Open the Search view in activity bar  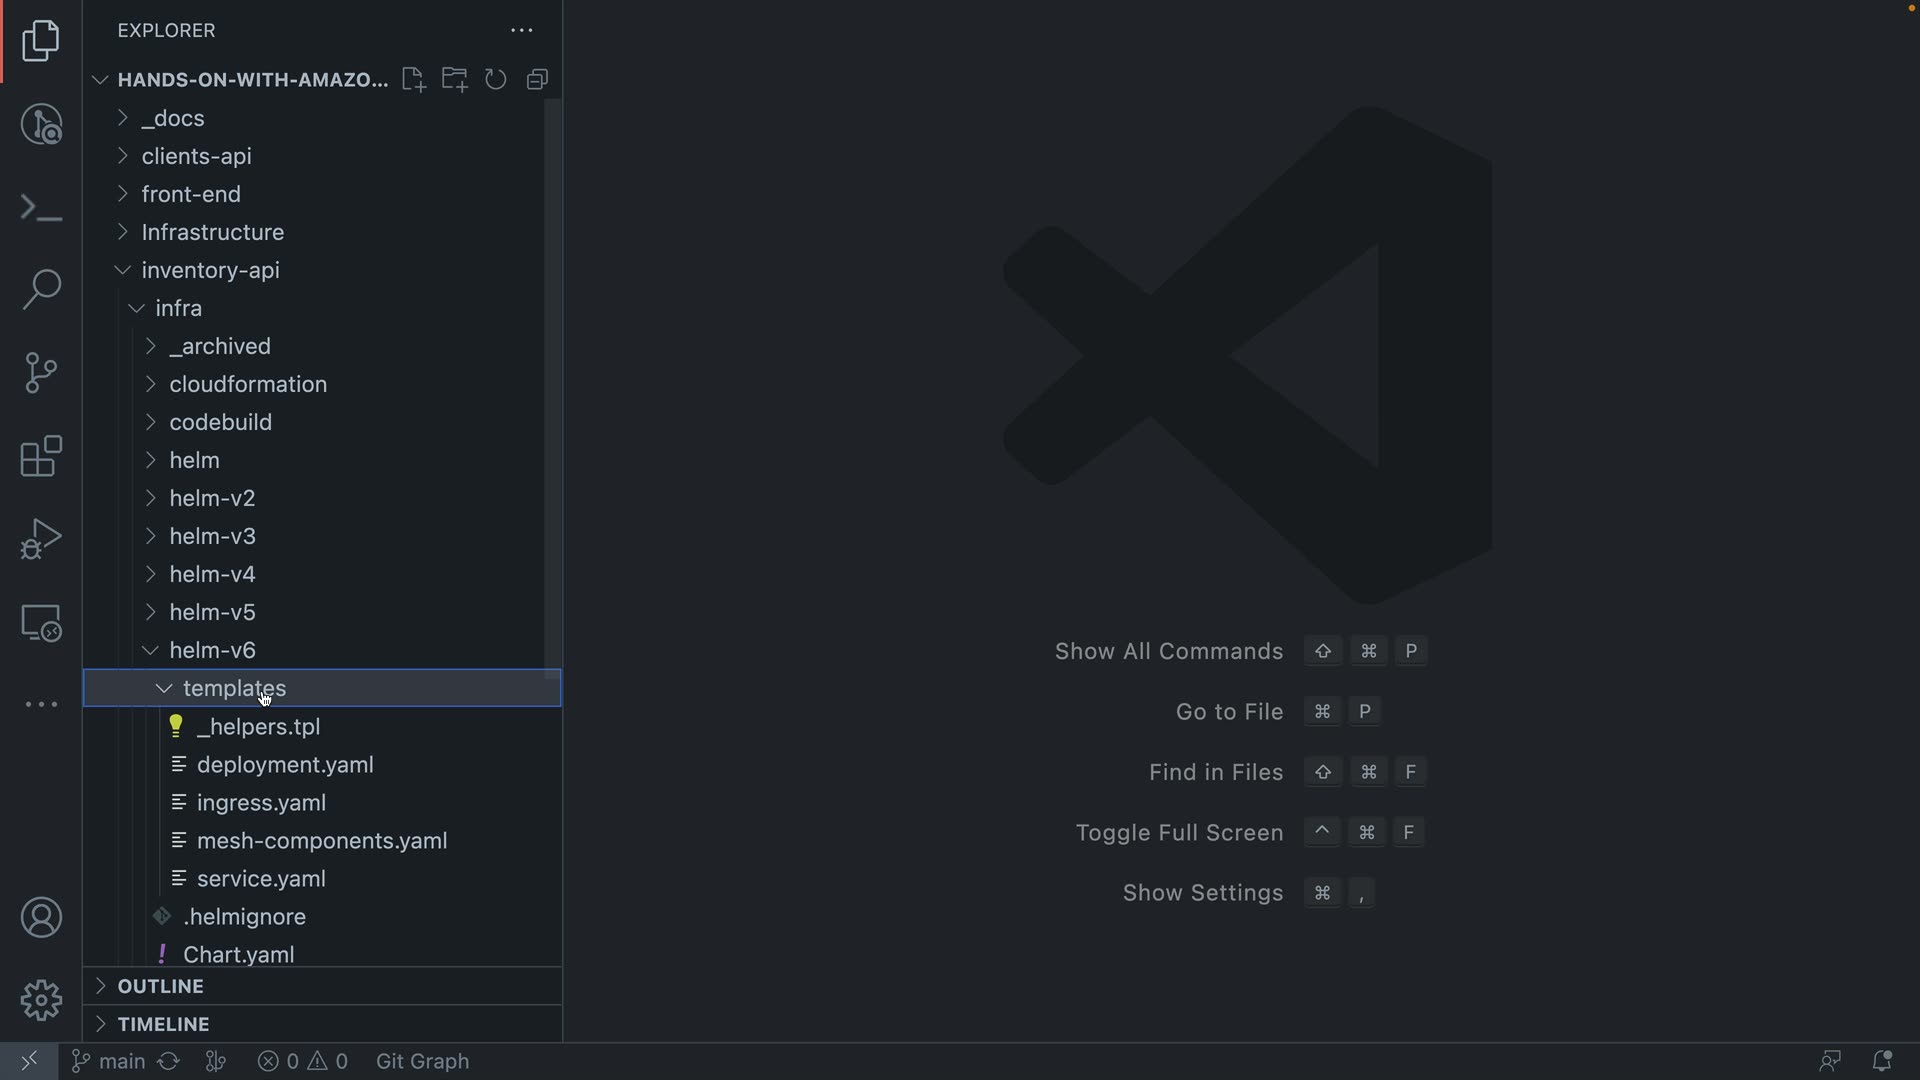[x=41, y=290]
